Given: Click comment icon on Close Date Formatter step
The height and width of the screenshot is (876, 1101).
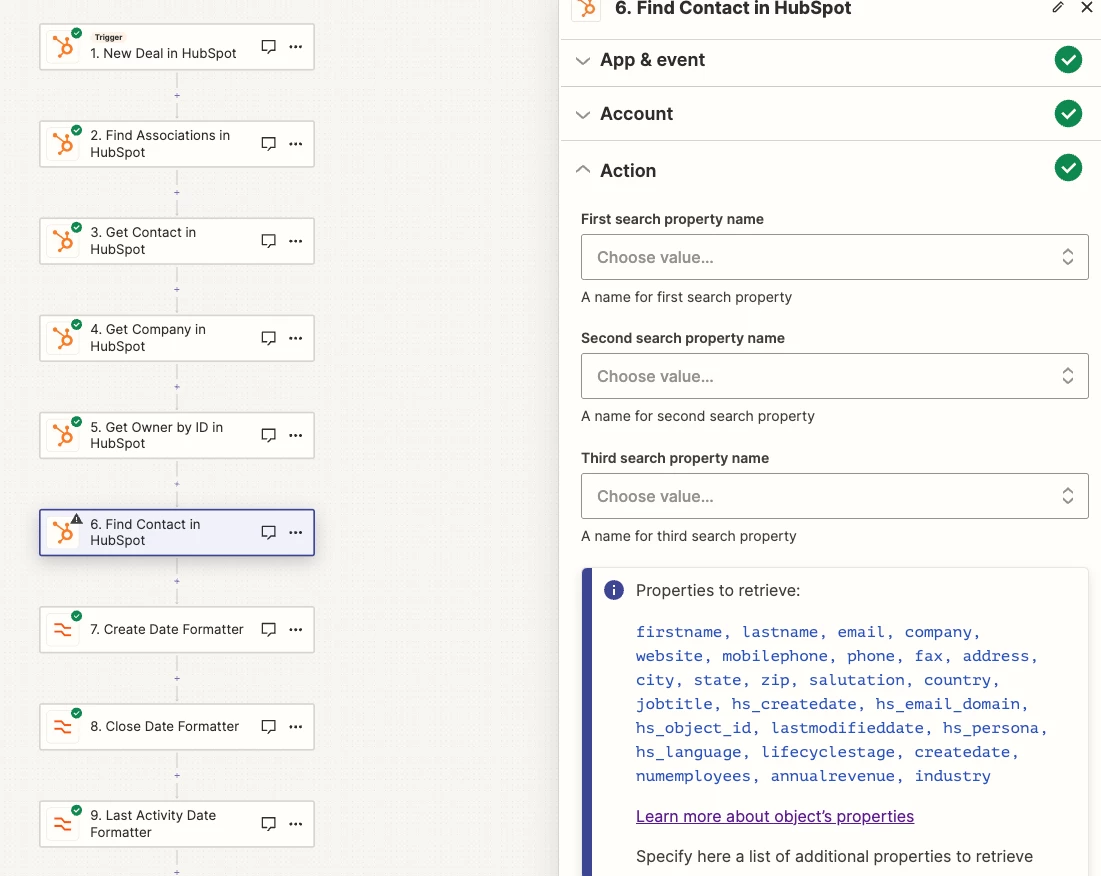Looking at the screenshot, I should point(268,726).
